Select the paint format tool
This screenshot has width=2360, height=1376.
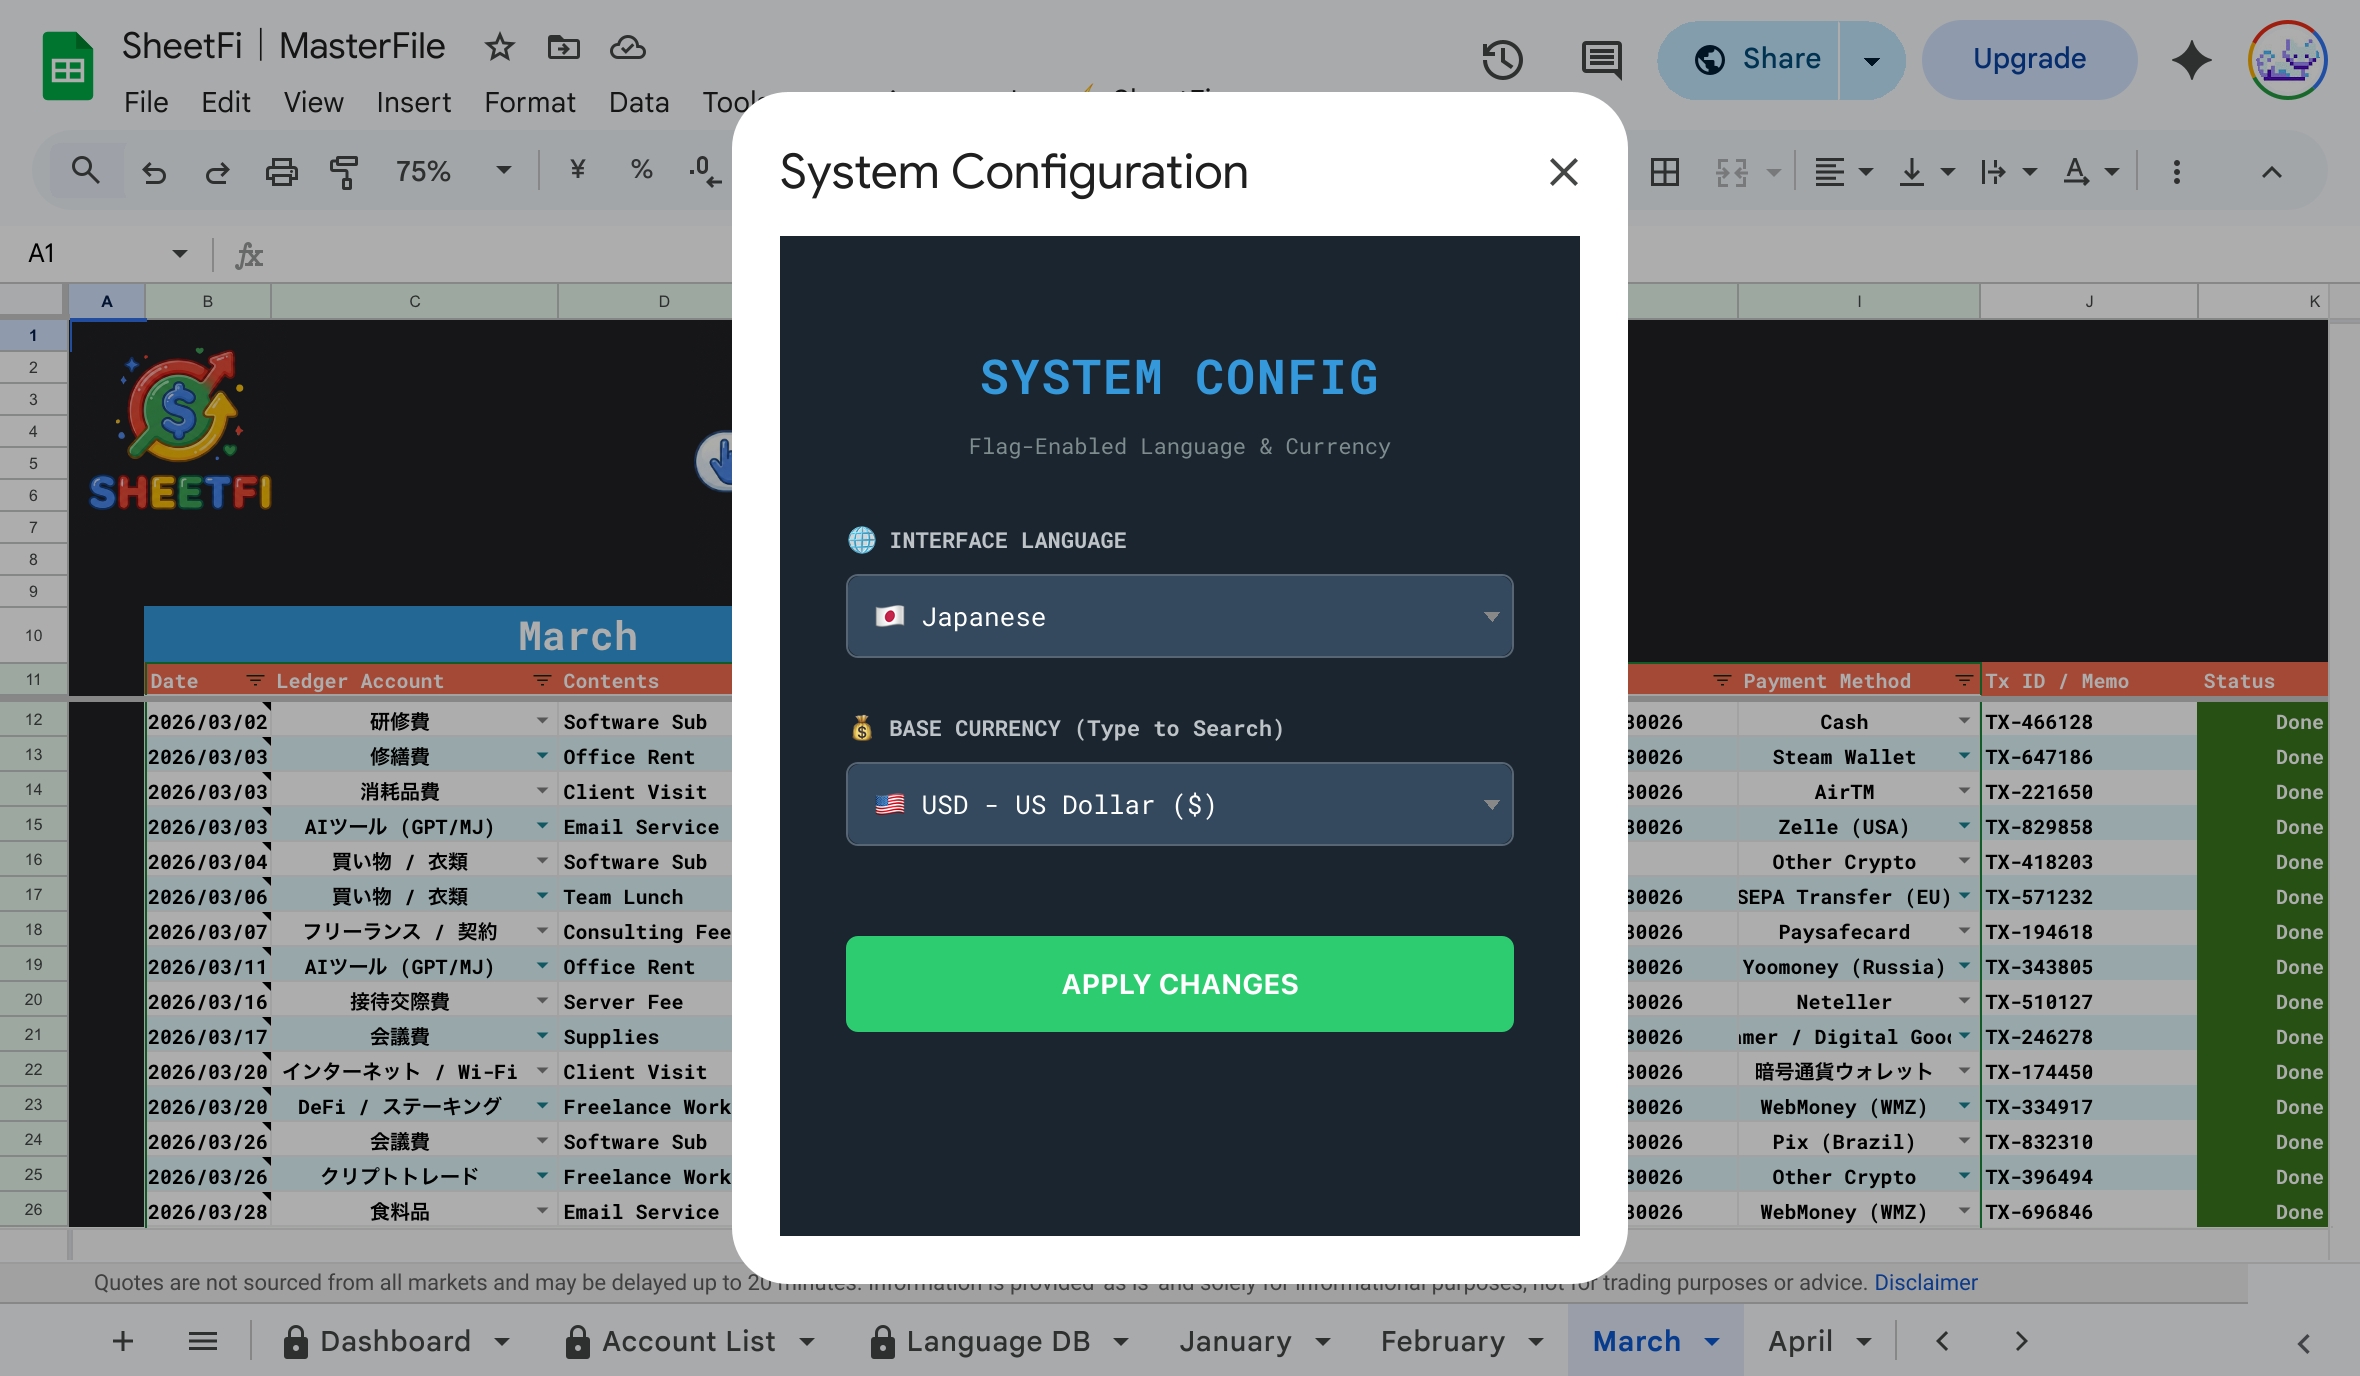click(x=343, y=172)
